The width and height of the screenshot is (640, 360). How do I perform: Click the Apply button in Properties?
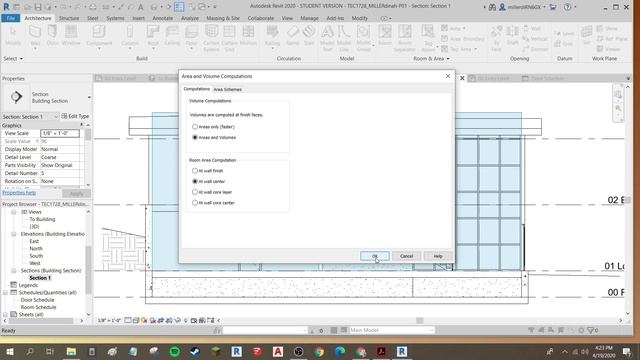76,193
